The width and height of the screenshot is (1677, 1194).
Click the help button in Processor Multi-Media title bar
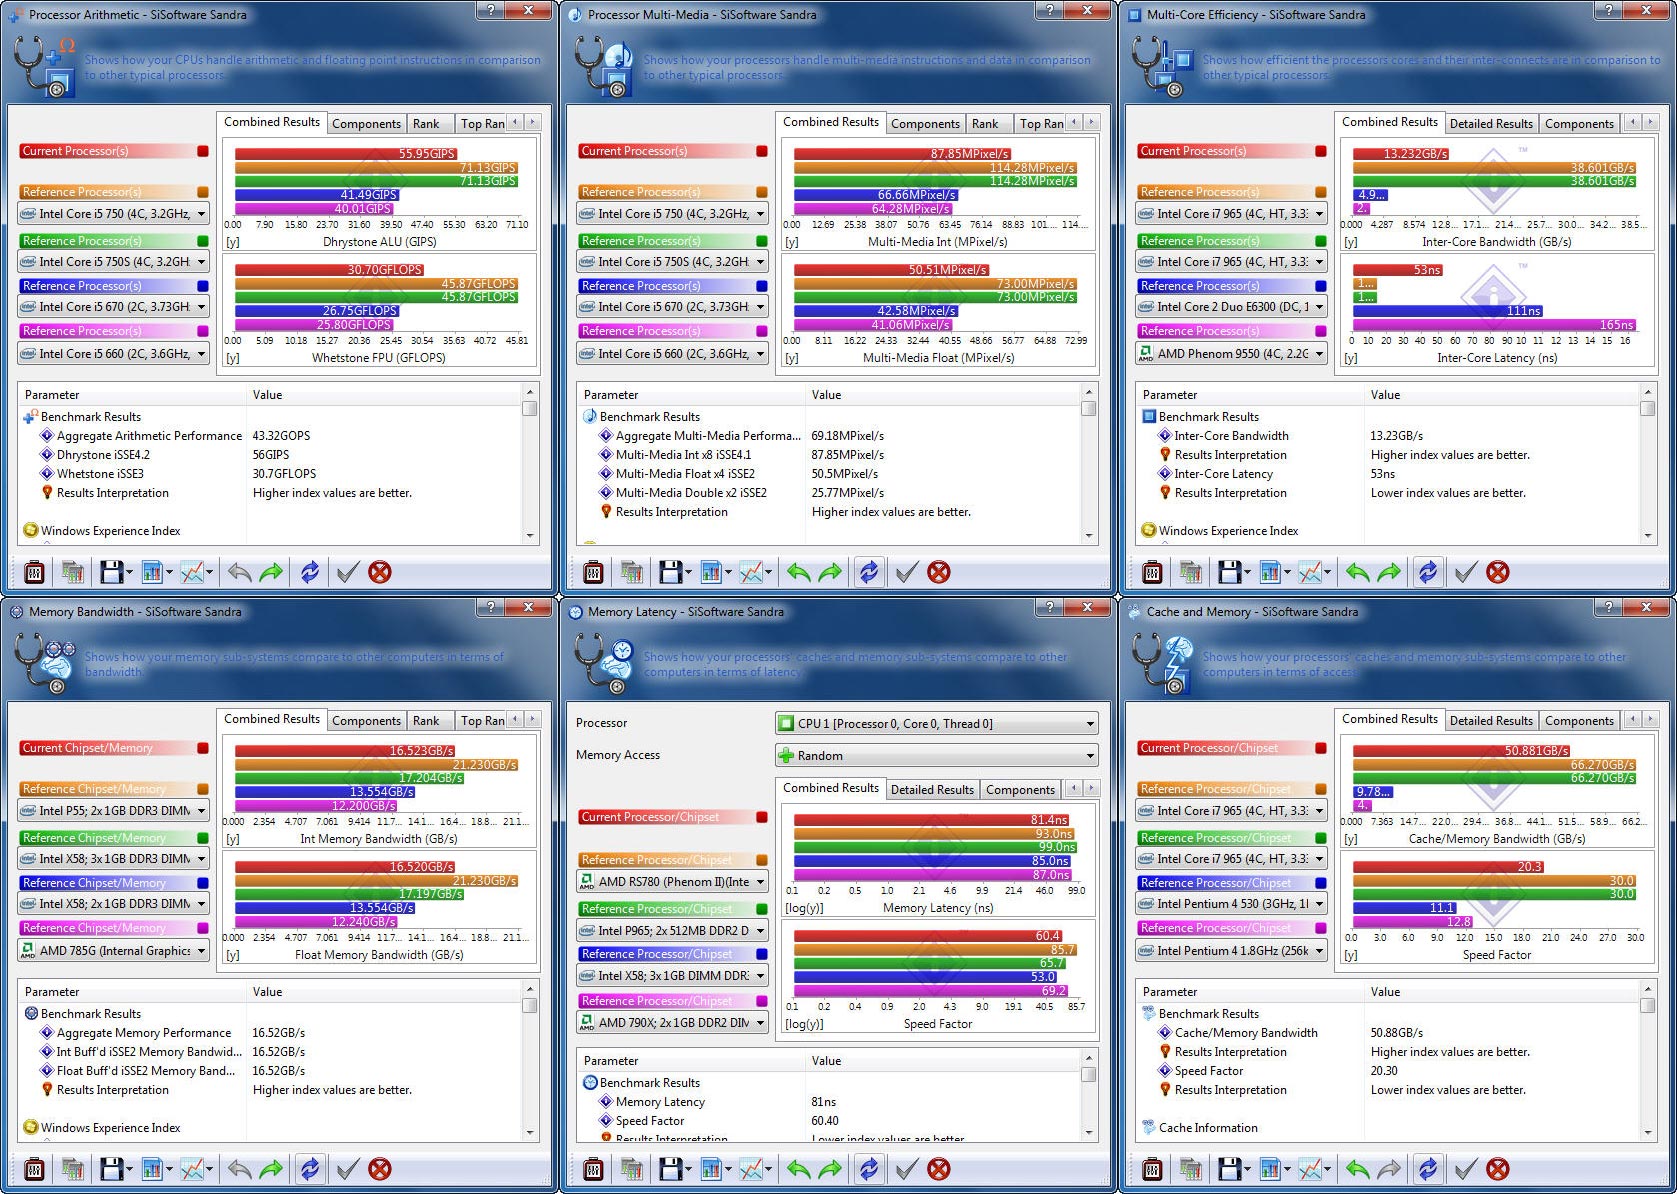(x=1049, y=11)
